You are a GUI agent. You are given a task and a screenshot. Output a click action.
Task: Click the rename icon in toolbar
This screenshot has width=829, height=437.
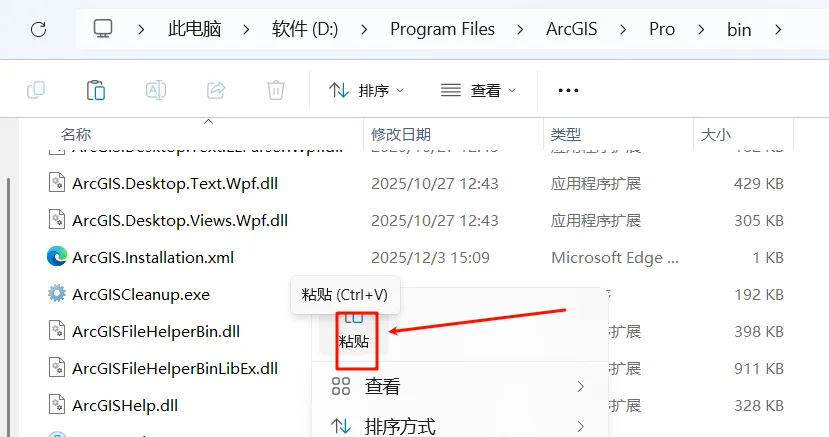click(156, 90)
